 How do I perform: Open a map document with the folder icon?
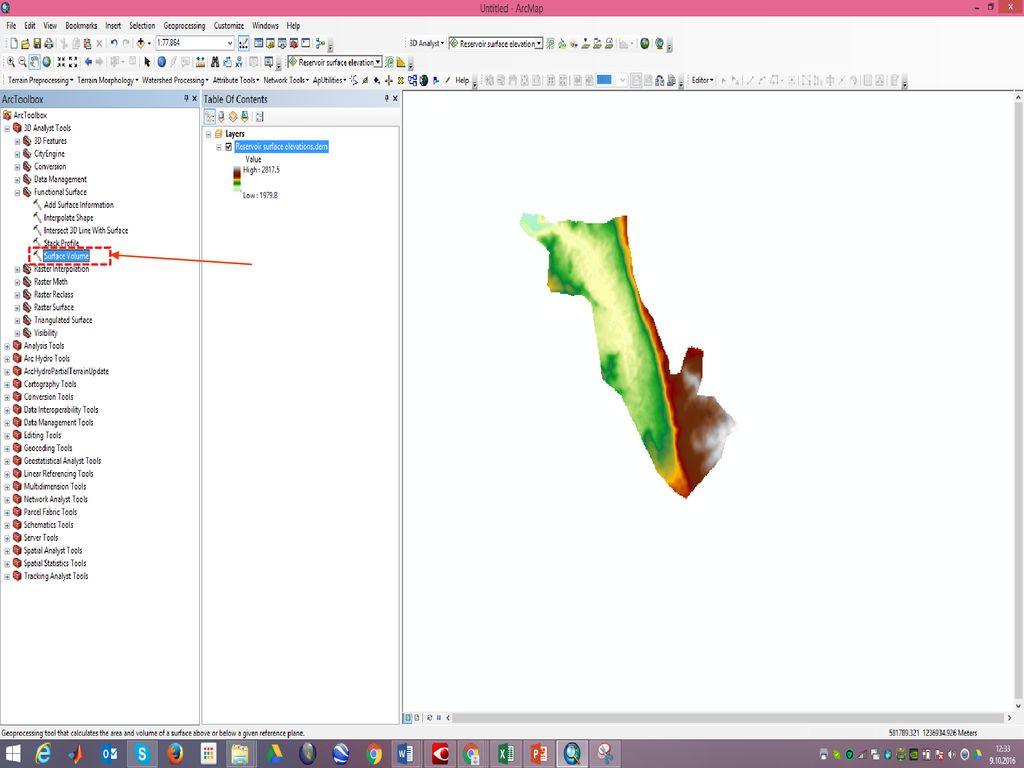coord(25,44)
